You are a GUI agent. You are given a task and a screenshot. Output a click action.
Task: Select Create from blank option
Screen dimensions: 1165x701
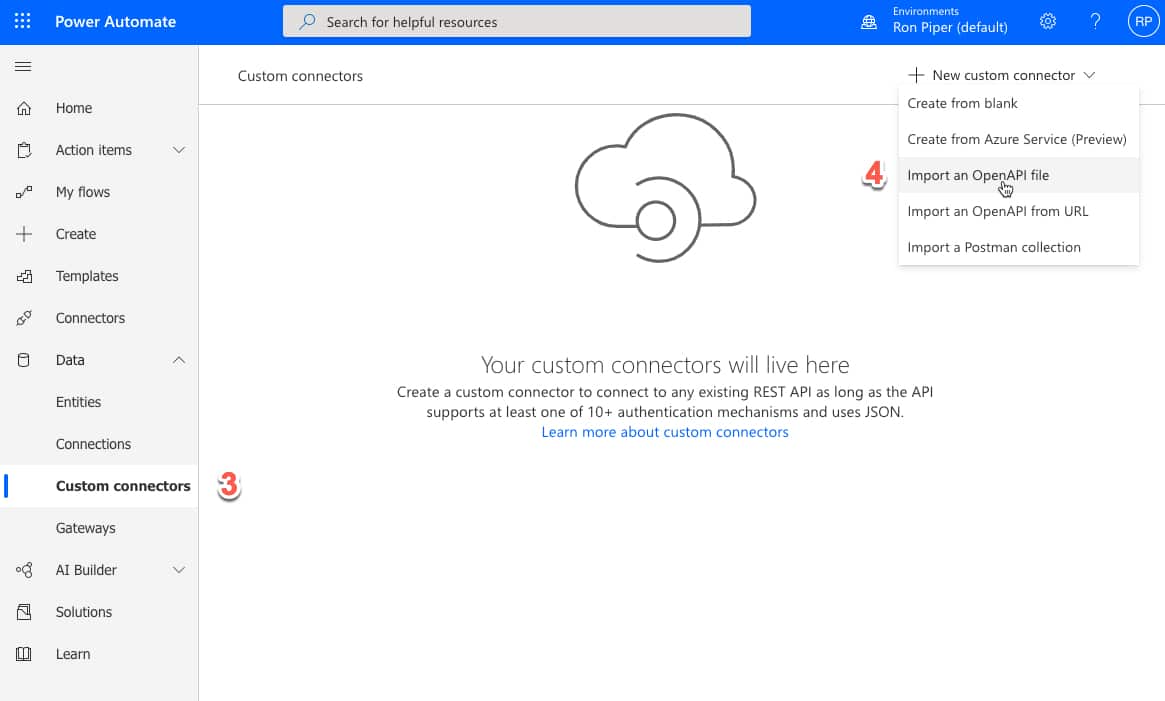962,103
